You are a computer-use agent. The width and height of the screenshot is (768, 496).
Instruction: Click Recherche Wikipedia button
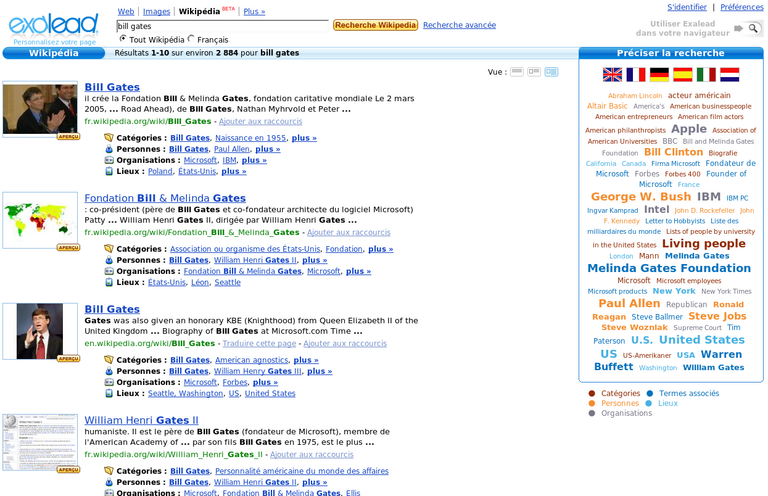coord(376,25)
